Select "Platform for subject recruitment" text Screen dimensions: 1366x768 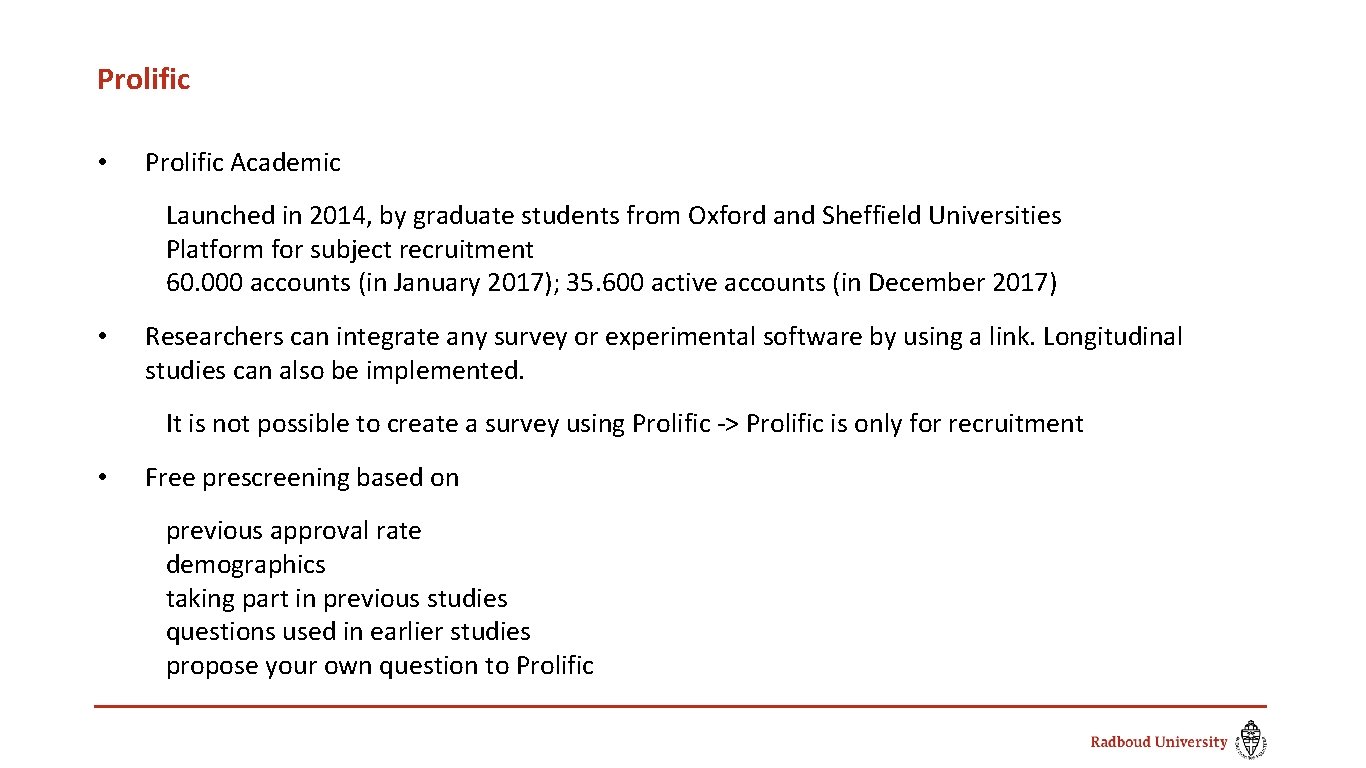350,249
